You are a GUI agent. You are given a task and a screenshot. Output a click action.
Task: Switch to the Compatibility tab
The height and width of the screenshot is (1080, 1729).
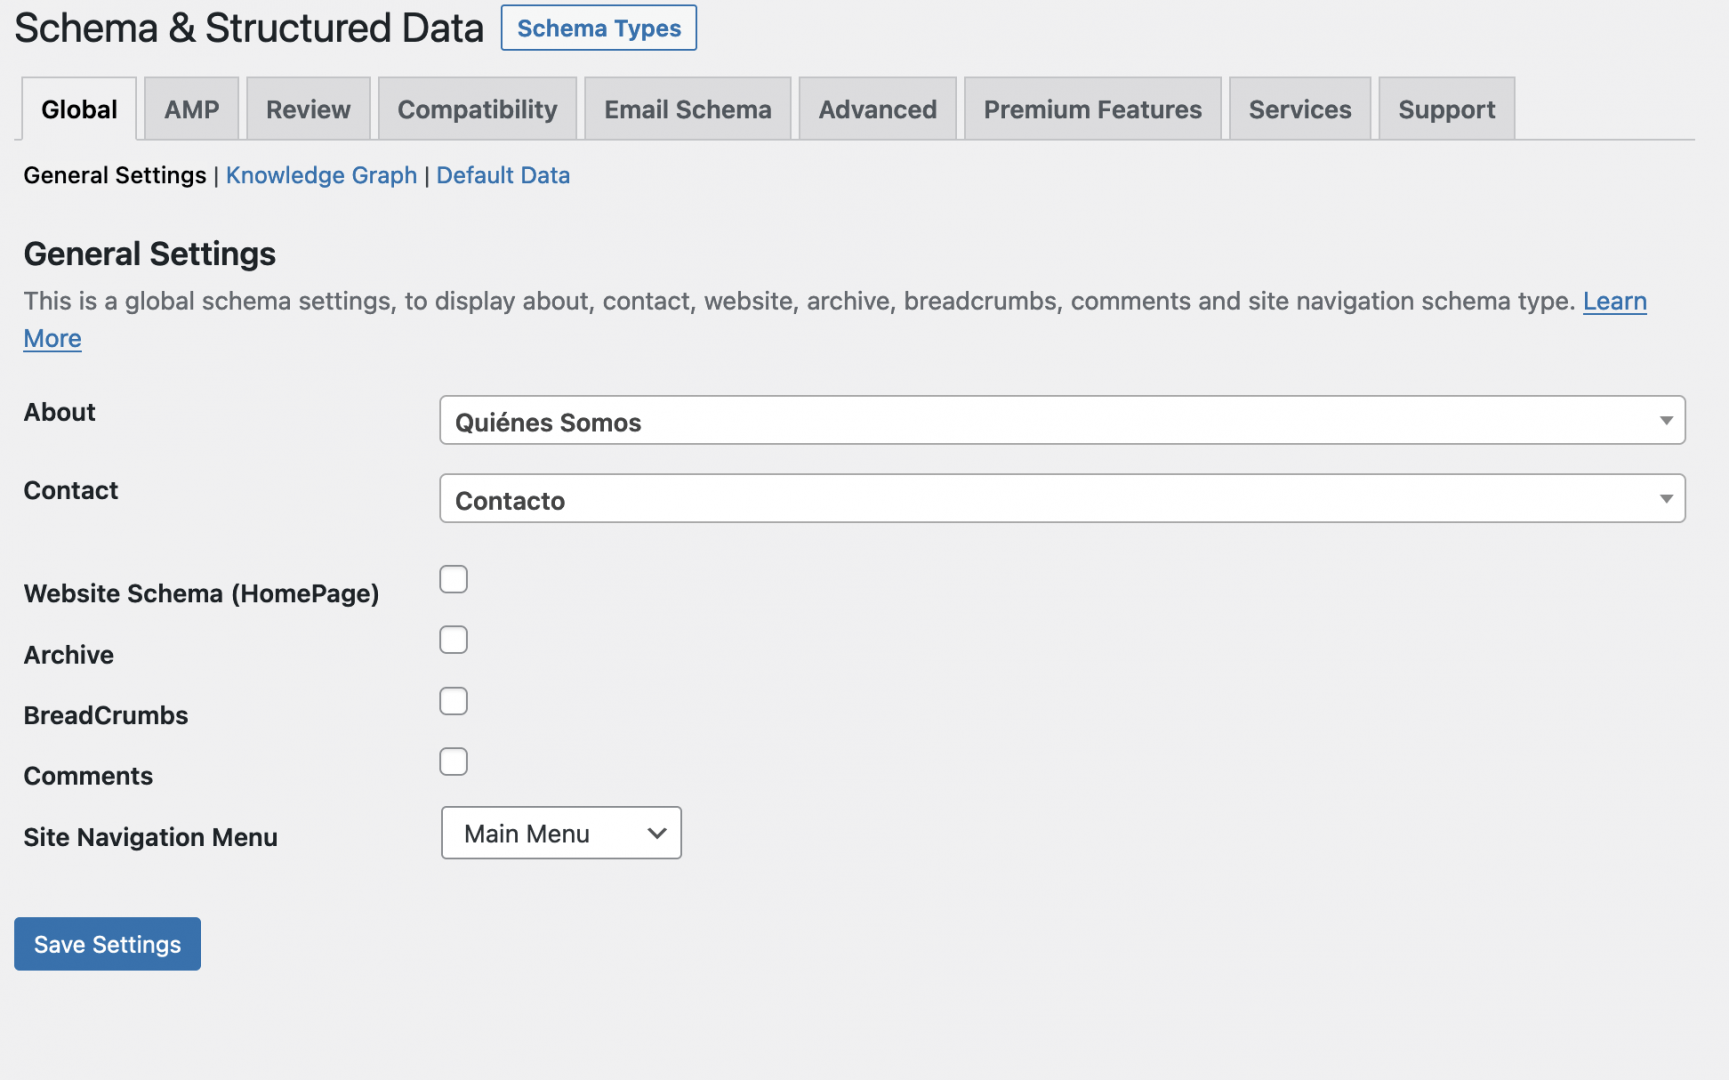click(x=477, y=109)
